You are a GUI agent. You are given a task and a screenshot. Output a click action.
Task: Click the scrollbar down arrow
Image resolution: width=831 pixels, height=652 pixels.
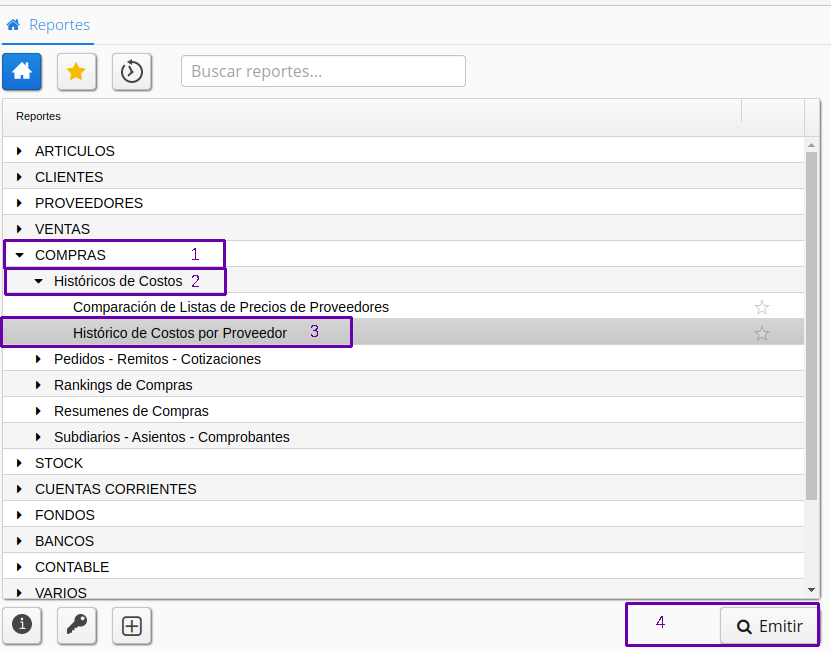[811, 590]
